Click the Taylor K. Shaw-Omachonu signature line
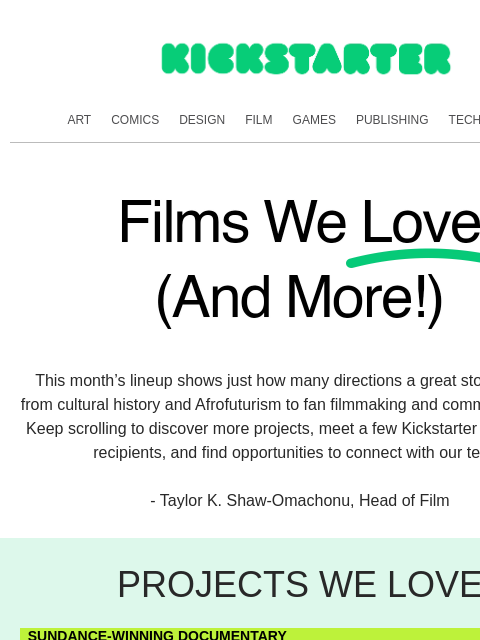 pyautogui.click(x=300, y=500)
